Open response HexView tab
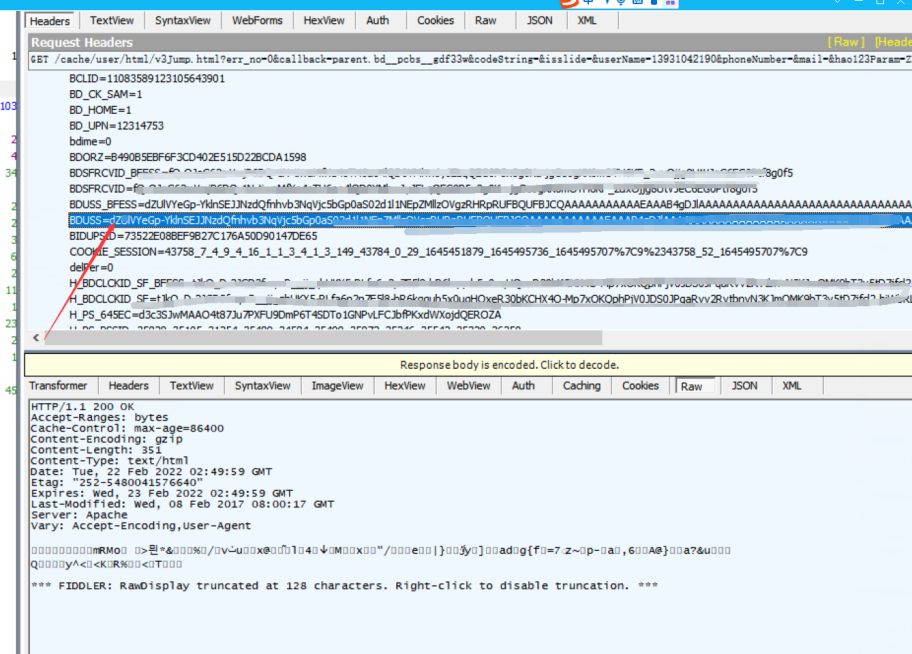Image resolution: width=912 pixels, height=654 pixels. 405,386
